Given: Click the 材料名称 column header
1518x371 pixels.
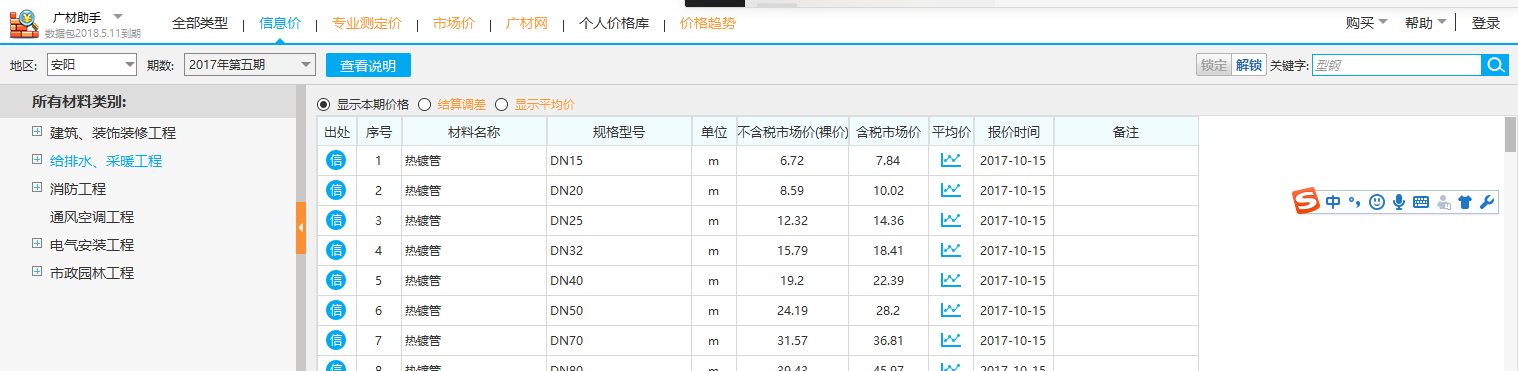Looking at the screenshot, I should click(474, 132).
